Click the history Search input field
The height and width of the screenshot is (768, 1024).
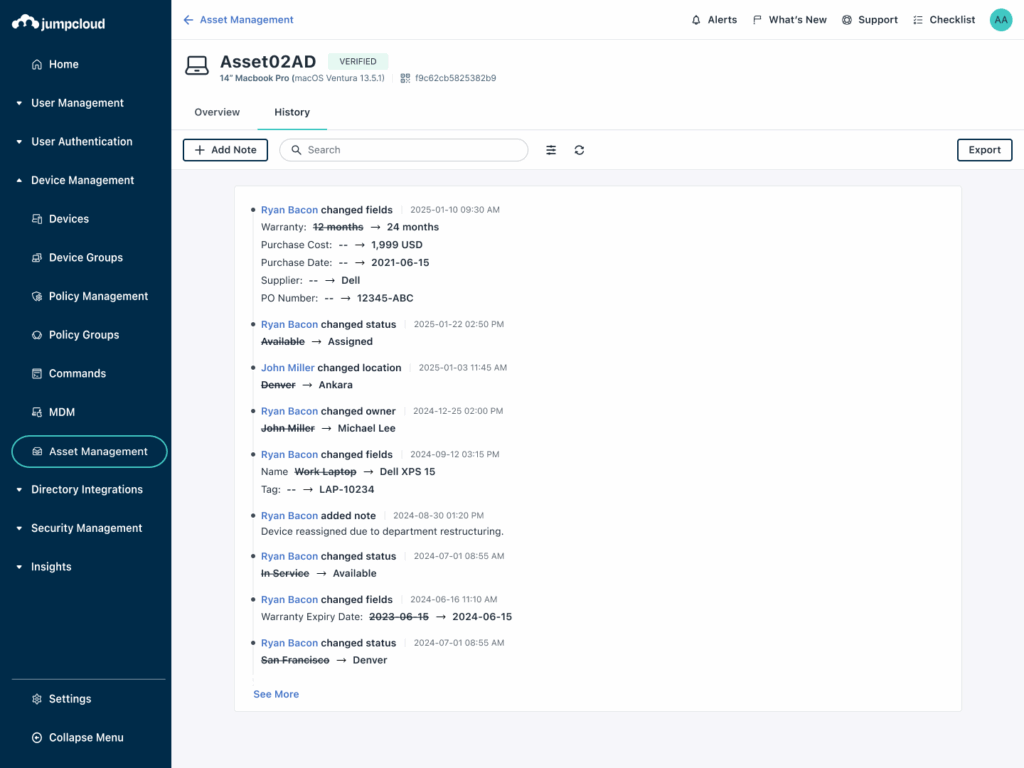410,150
